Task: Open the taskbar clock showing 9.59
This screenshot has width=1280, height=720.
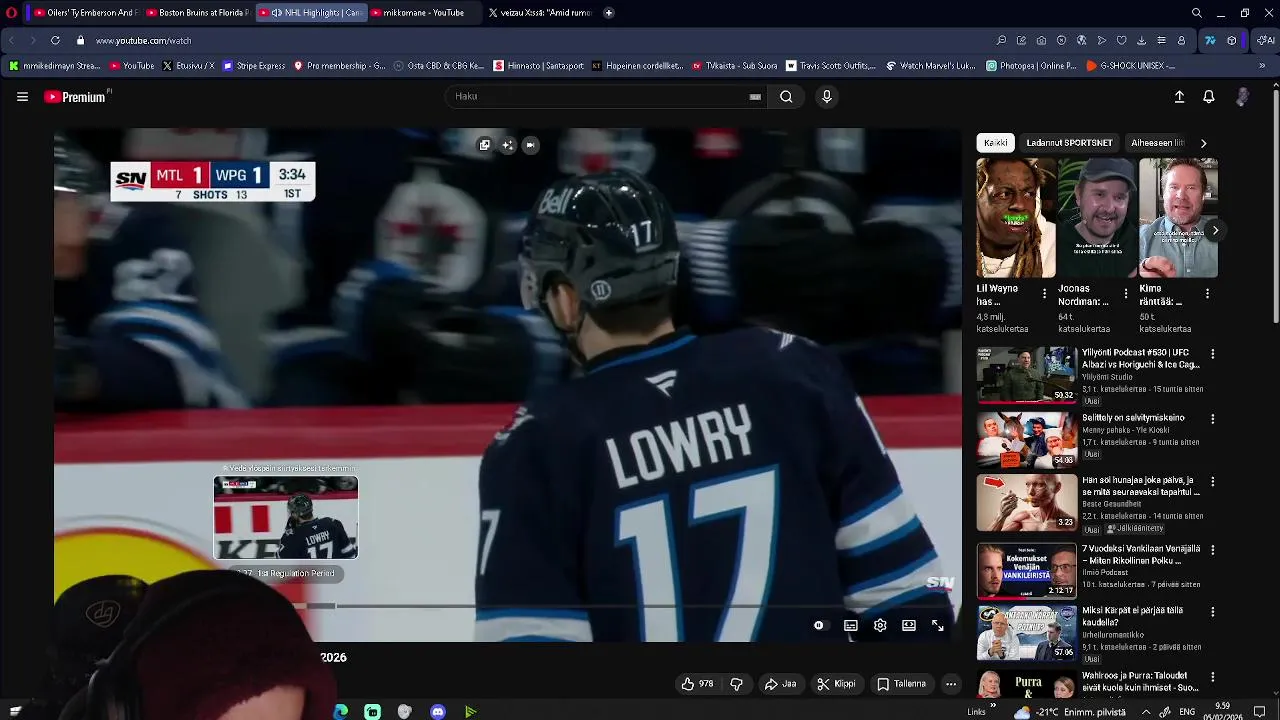Action: [1222, 711]
